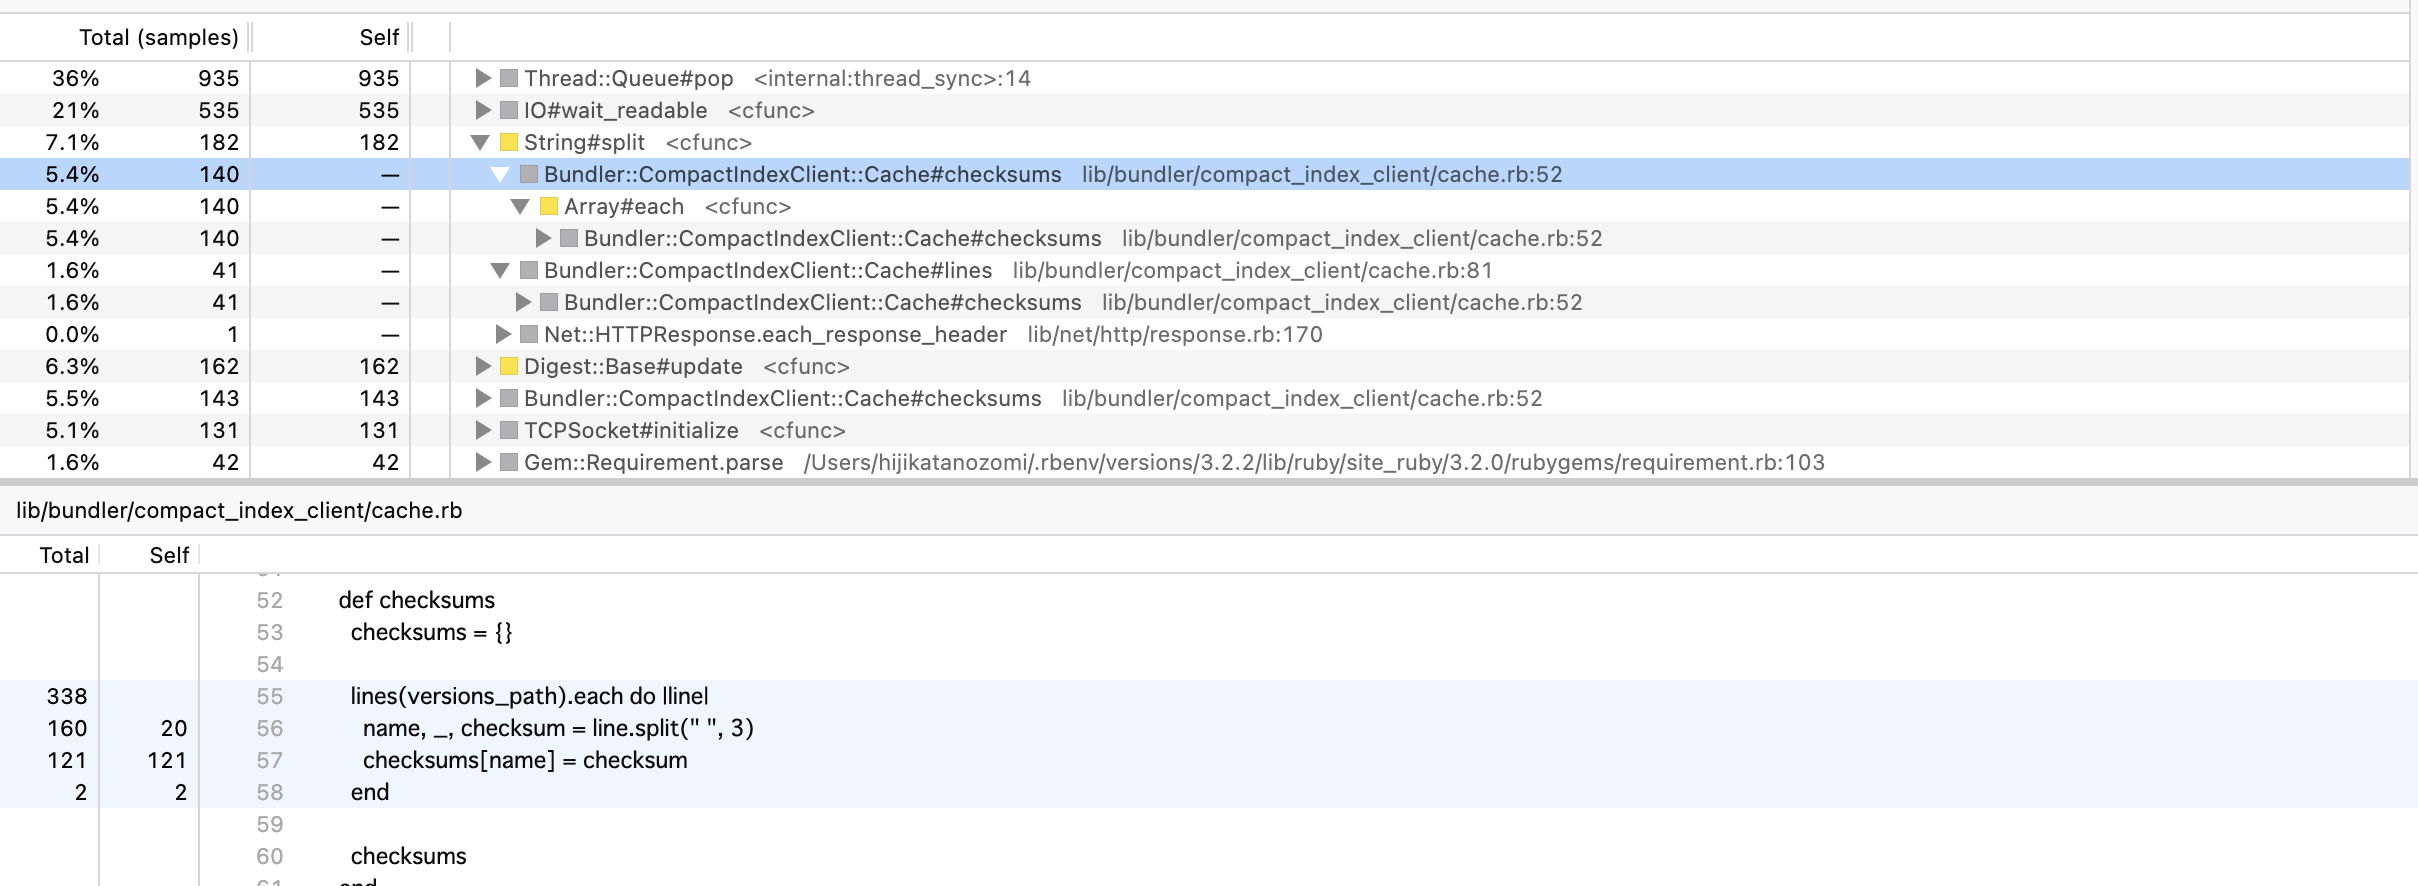Image resolution: width=2418 pixels, height=886 pixels.
Task: Click the gray icon beside Cache#lines
Action: tap(529, 270)
